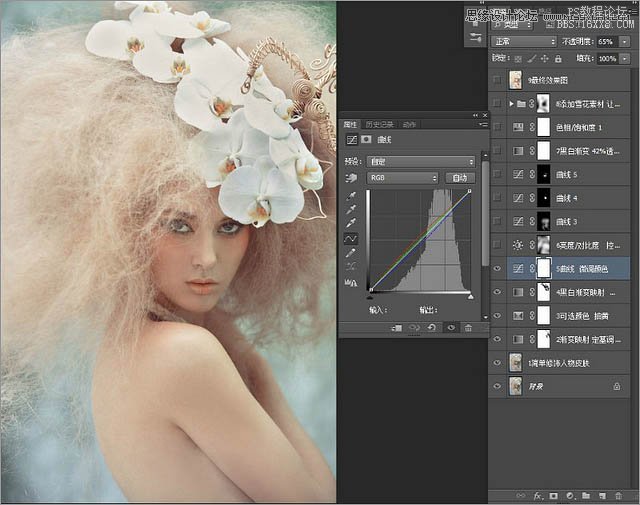This screenshot has height=505, width=640.
Task: Expand the '8添加雪花素材' group triangle
Action: pyautogui.click(x=511, y=104)
